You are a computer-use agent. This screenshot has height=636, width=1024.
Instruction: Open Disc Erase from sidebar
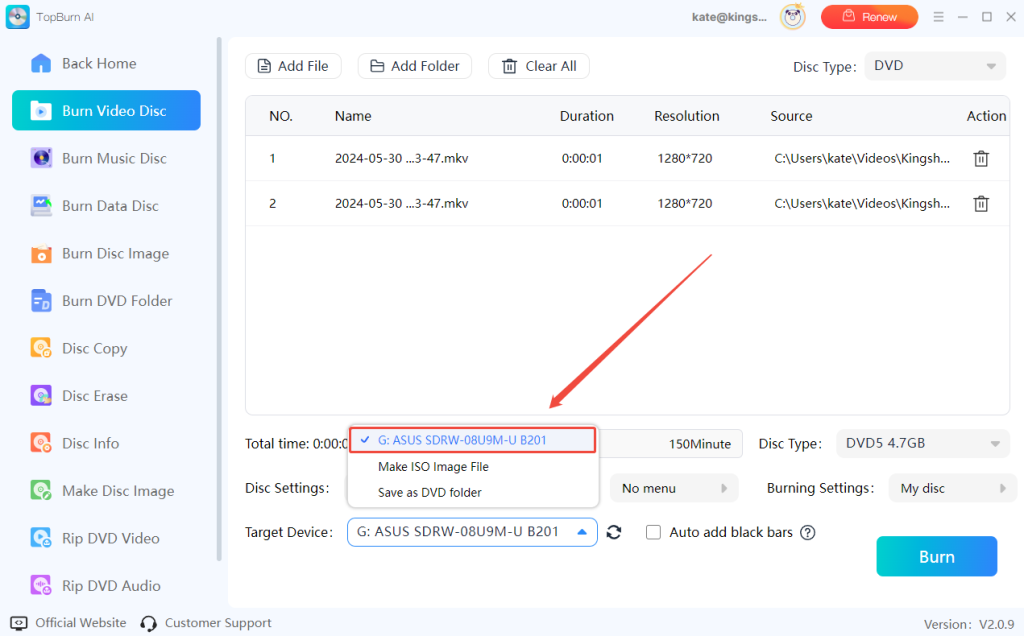(x=94, y=396)
